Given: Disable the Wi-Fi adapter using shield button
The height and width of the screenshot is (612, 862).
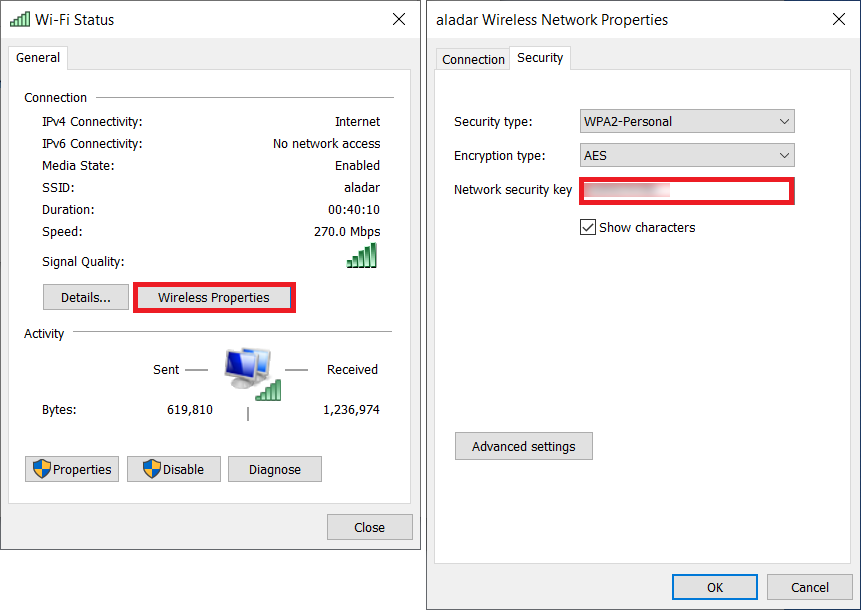Looking at the screenshot, I should pyautogui.click(x=174, y=469).
